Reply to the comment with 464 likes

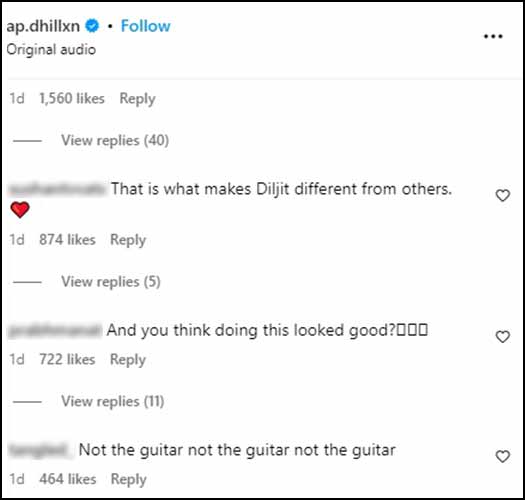(x=129, y=479)
